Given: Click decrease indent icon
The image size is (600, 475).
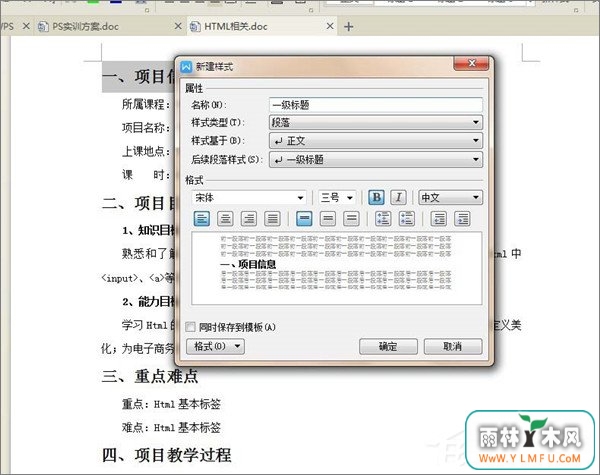Looking at the screenshot, I should [439, 219].
